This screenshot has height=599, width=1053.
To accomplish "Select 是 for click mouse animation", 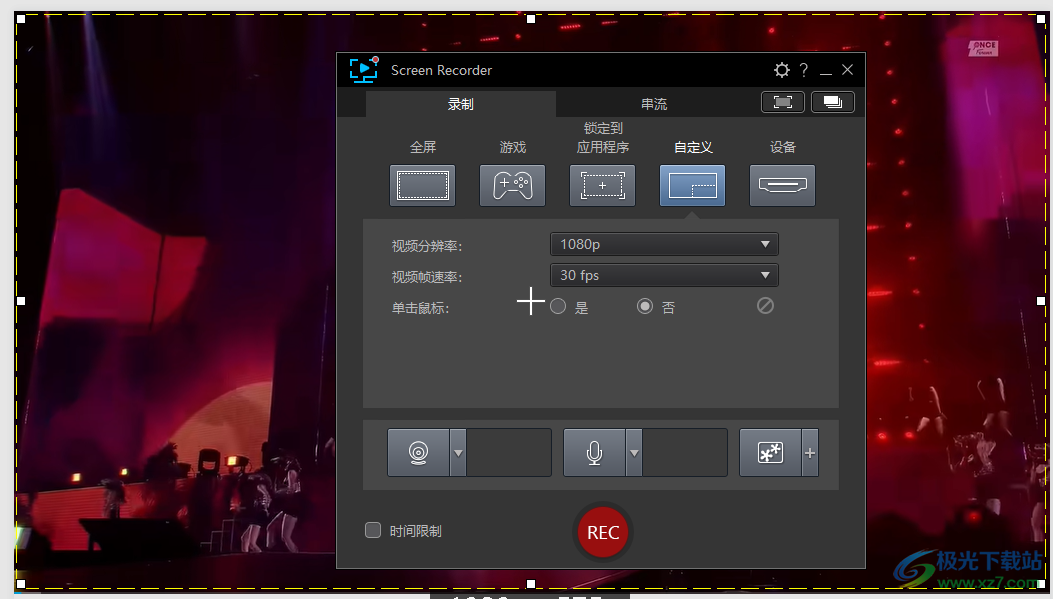I will click(x=557, y=306).
